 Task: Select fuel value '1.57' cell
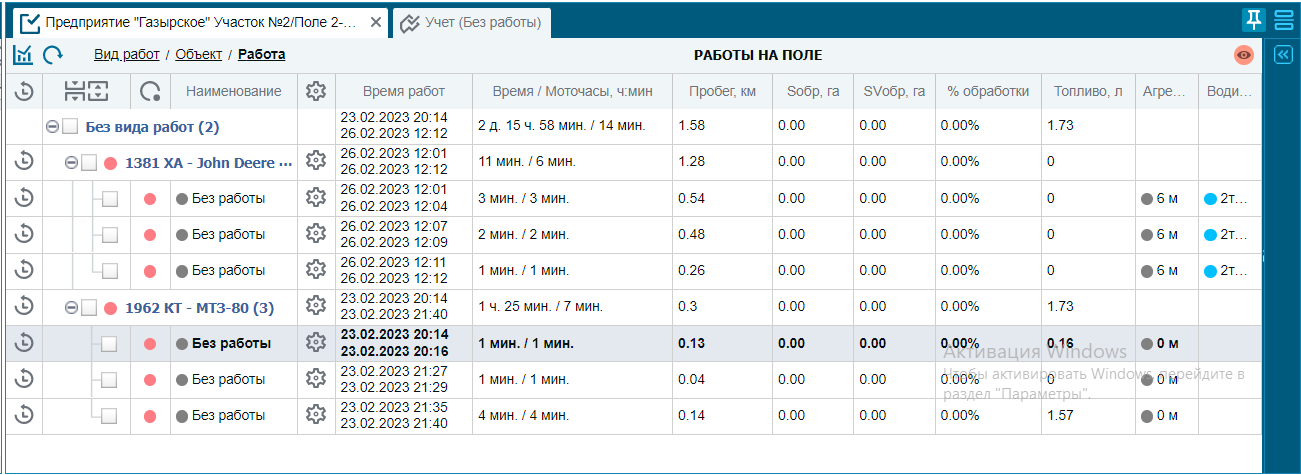(x=1088, y=415)
